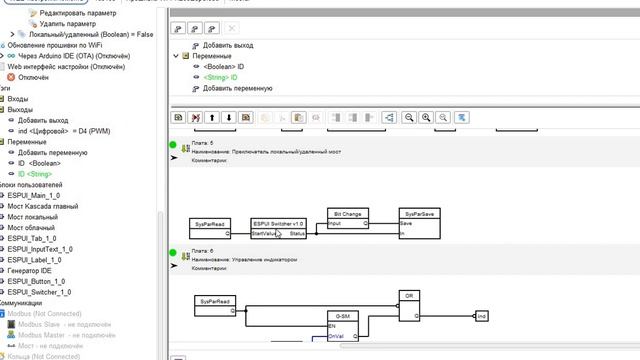Click the red disabled icon beside Отключён

point(11,77)
